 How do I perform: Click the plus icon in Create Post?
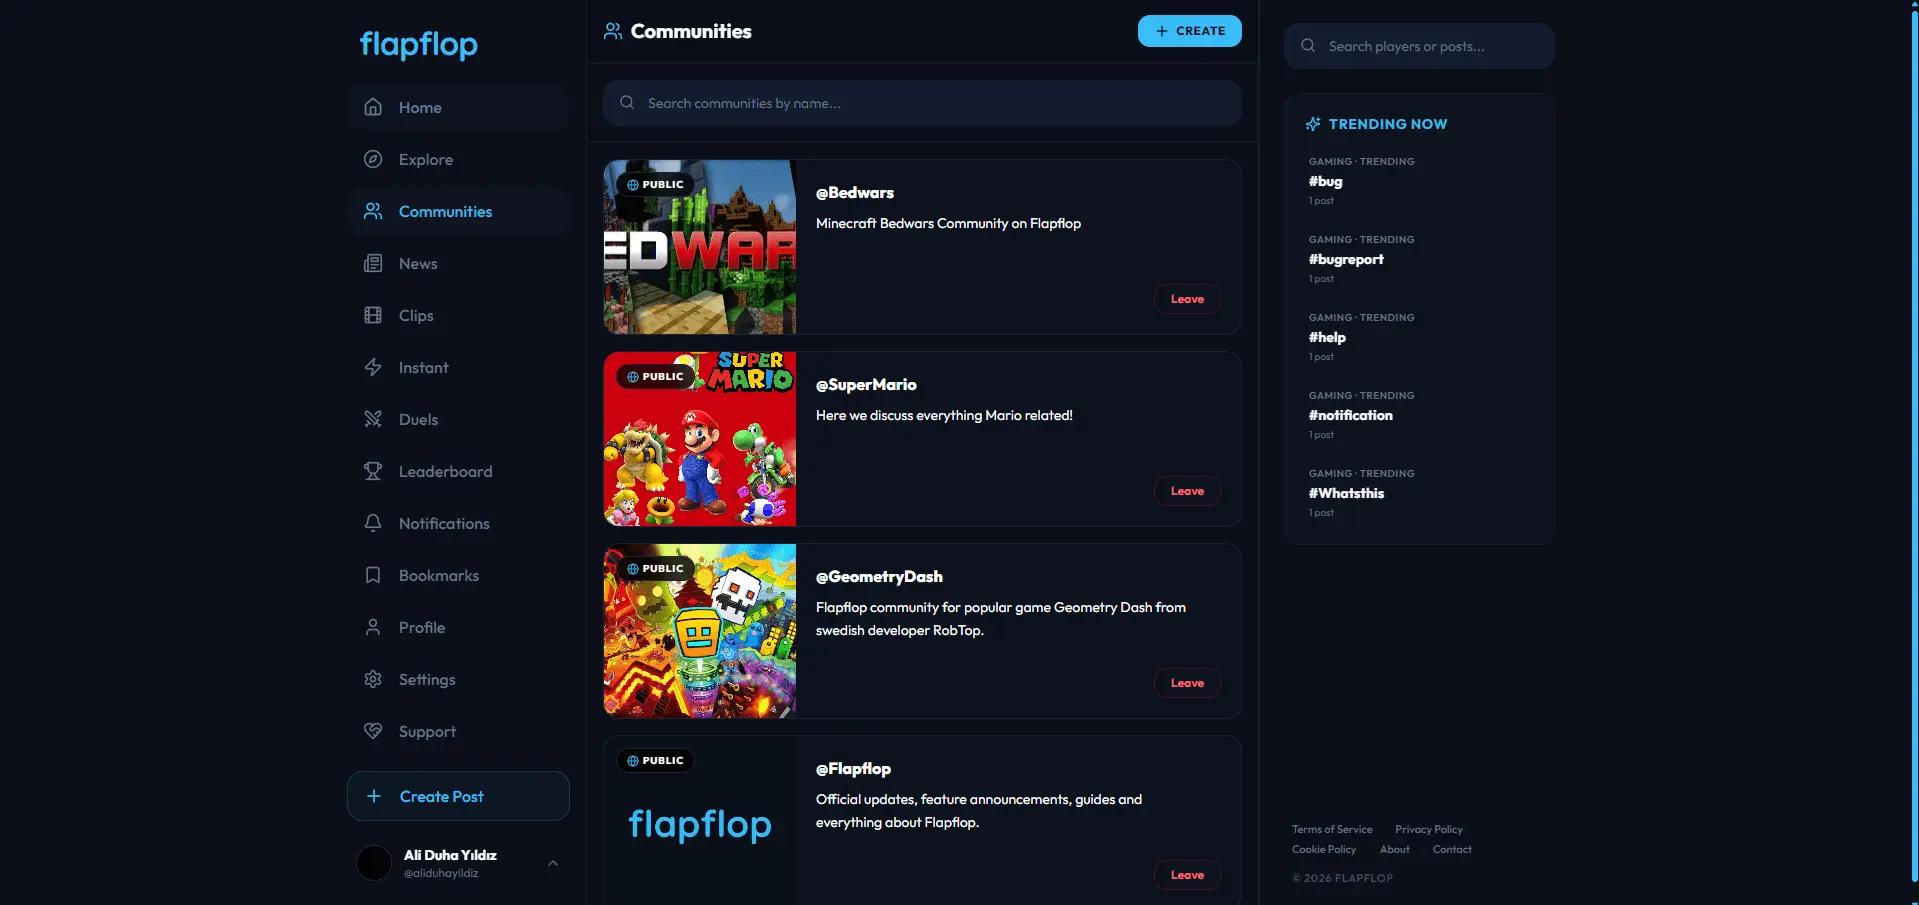374,796
